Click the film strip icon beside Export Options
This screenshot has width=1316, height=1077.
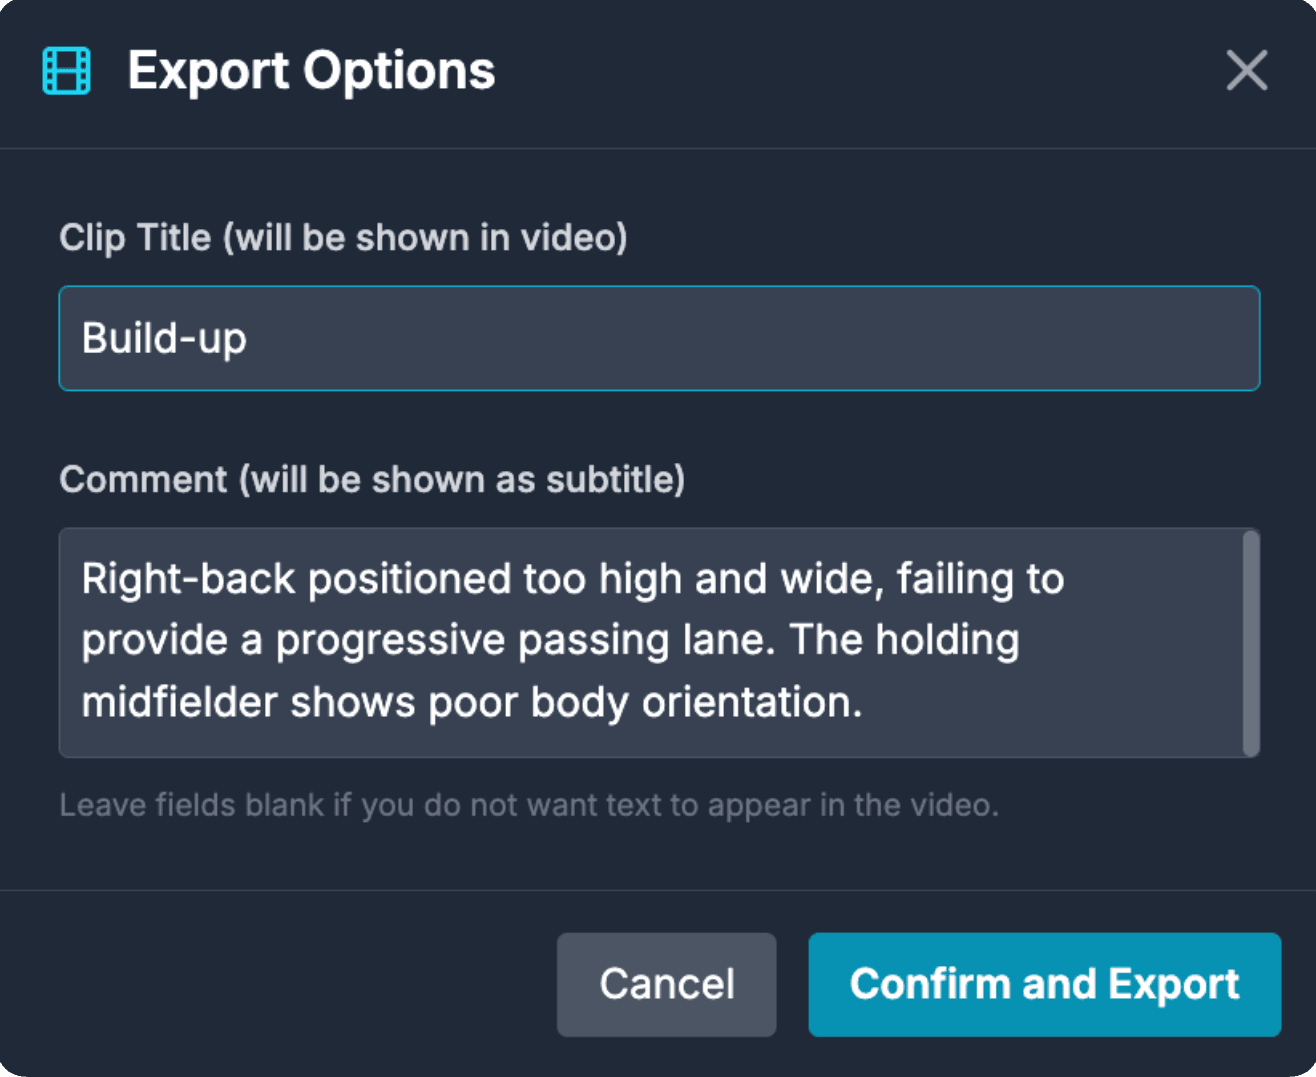[x=66, y=70]
